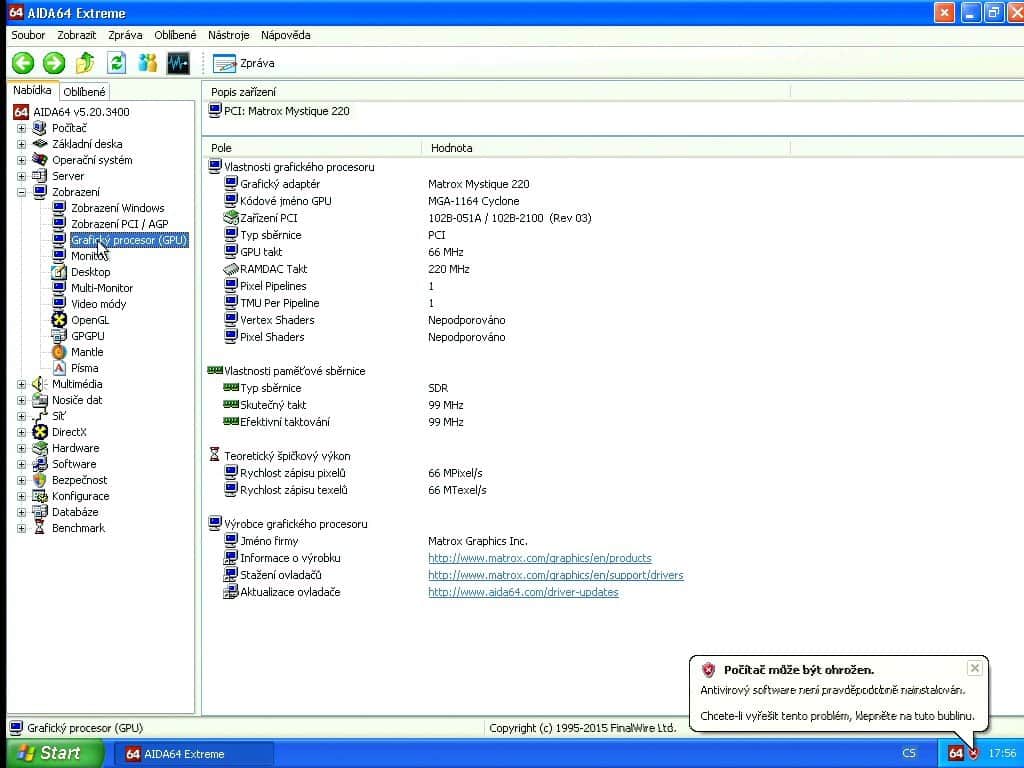This screenshot has height=768, width=1024.
Task: Select the GPGPU icon in the tree
Action: click(59, 336)
